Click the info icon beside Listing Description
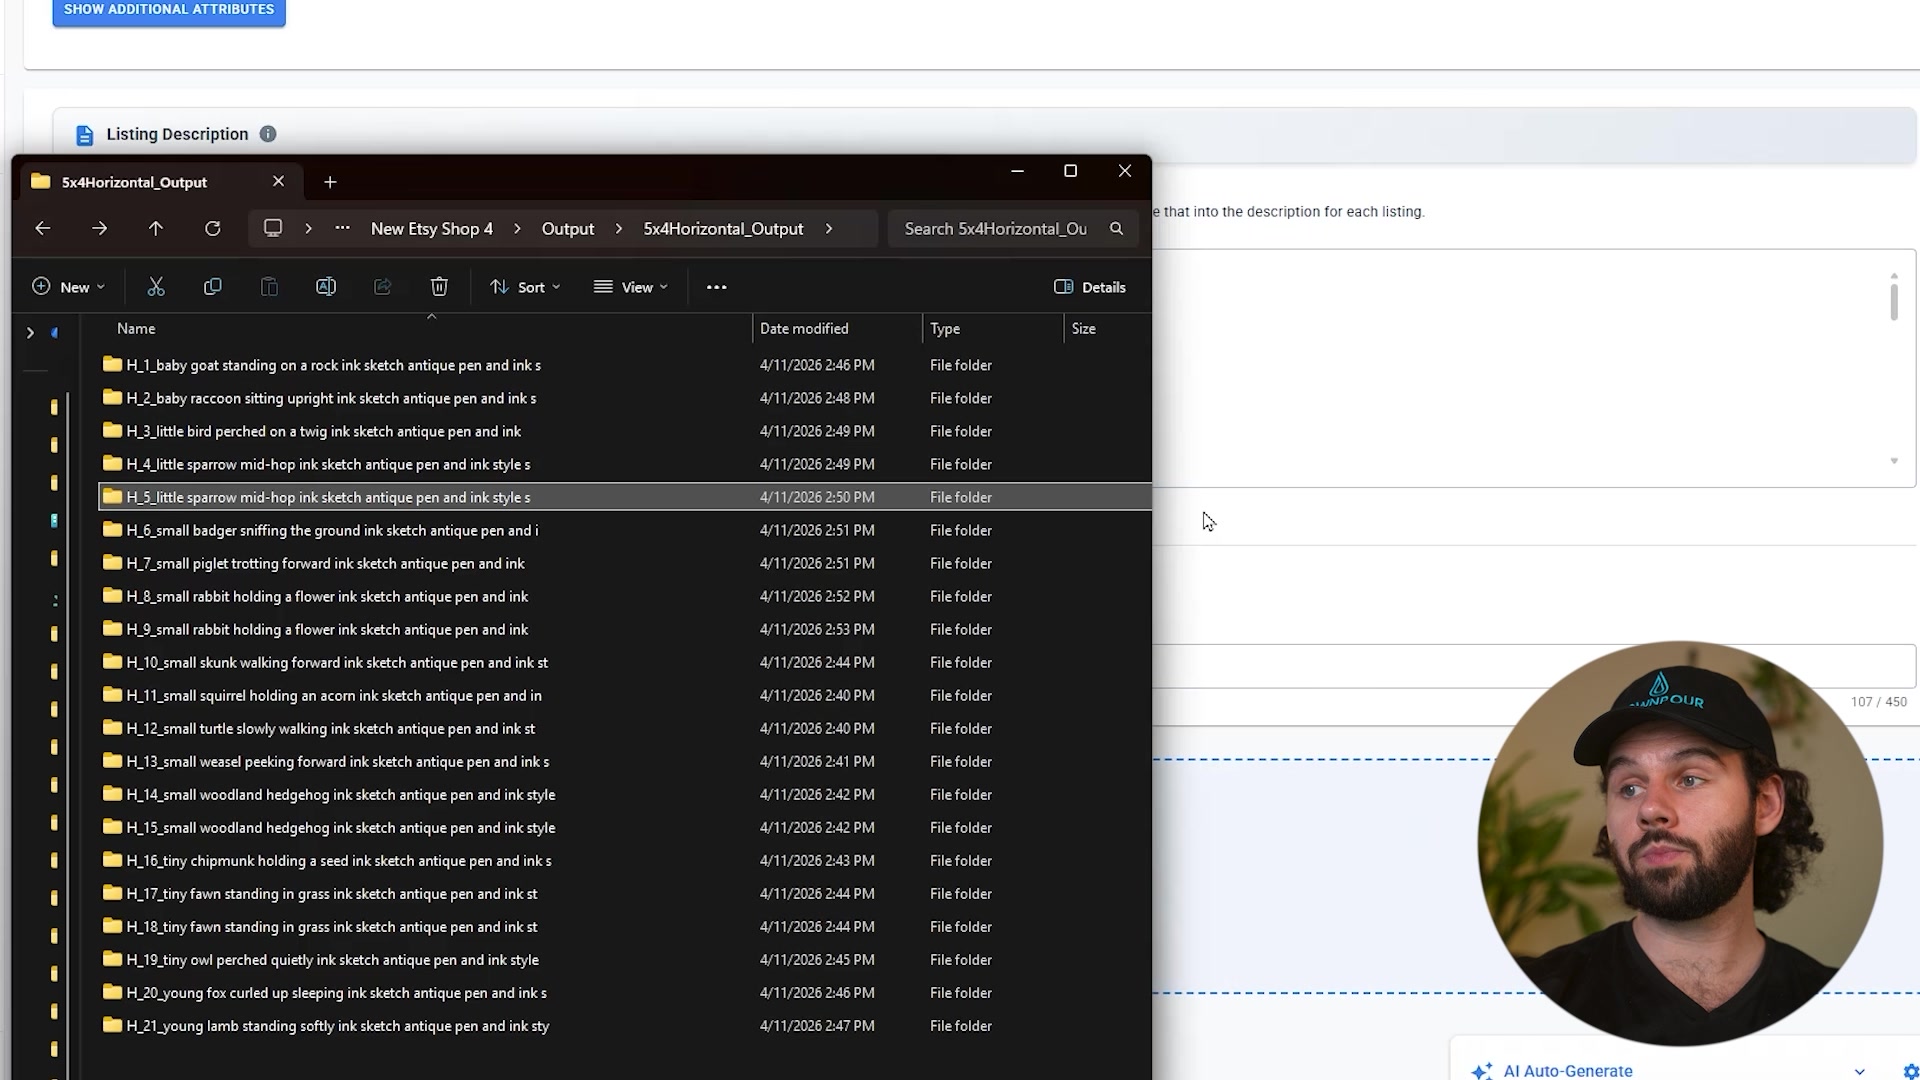This screenshot has height=1080, width=1920. [268, 134]
